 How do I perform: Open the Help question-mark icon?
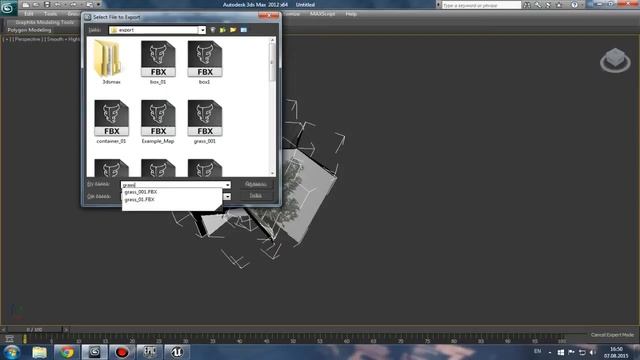click(574, 5)
